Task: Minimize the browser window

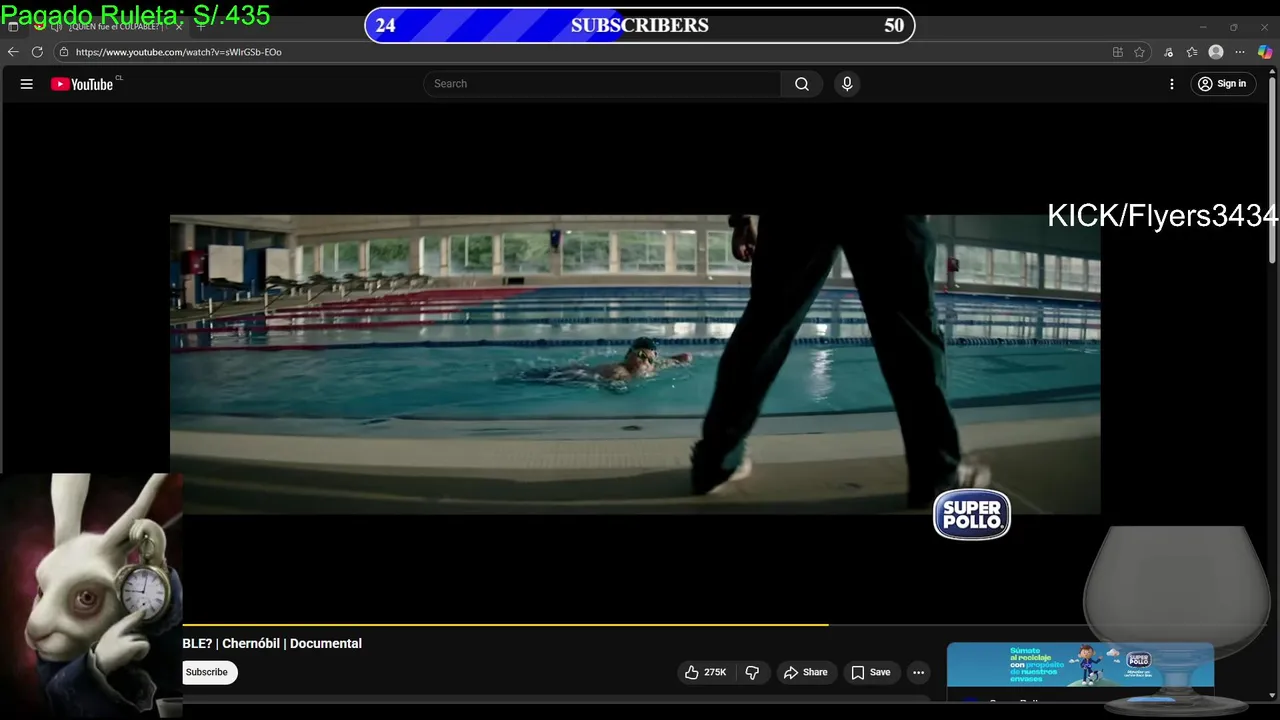Action: [x=1203, y=27]
